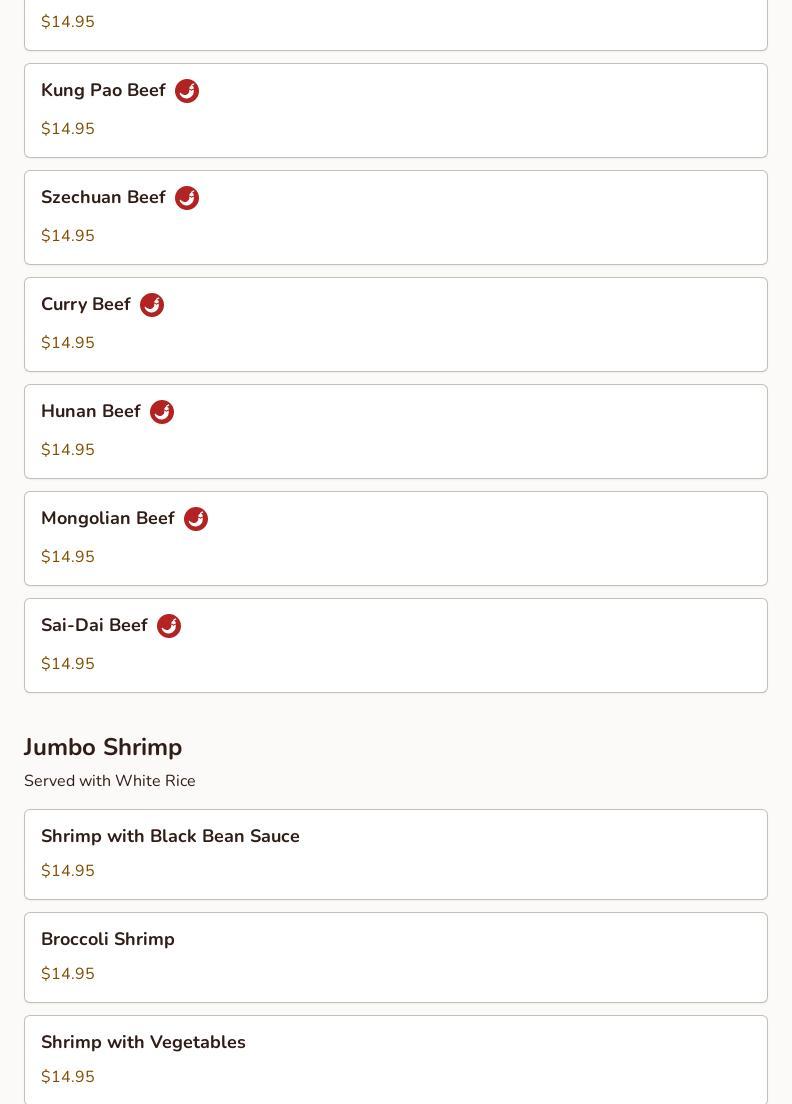This screenshot has width=792, height=1104.
Task: Click the Jumbo Shrimp section heading
Action: (x=103, y=747)
